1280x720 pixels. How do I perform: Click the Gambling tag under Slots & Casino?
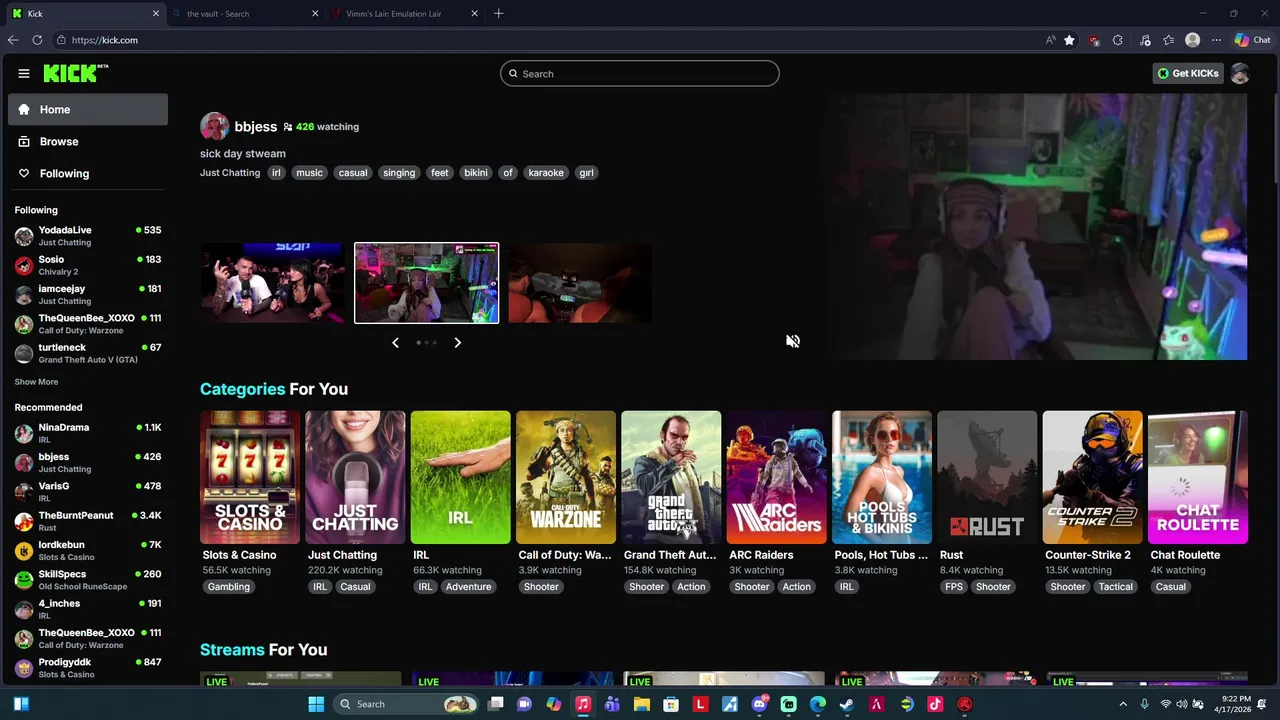point(229,587)
